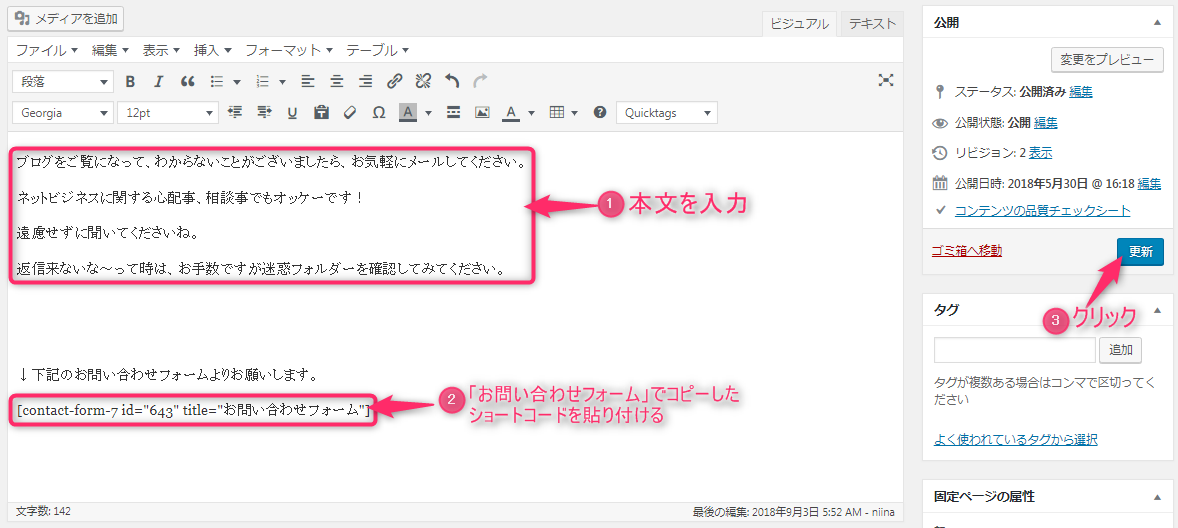Open text color picker arrow
Image resolution: width=1178 pixels, height=528 pixels.
(532, 113)
